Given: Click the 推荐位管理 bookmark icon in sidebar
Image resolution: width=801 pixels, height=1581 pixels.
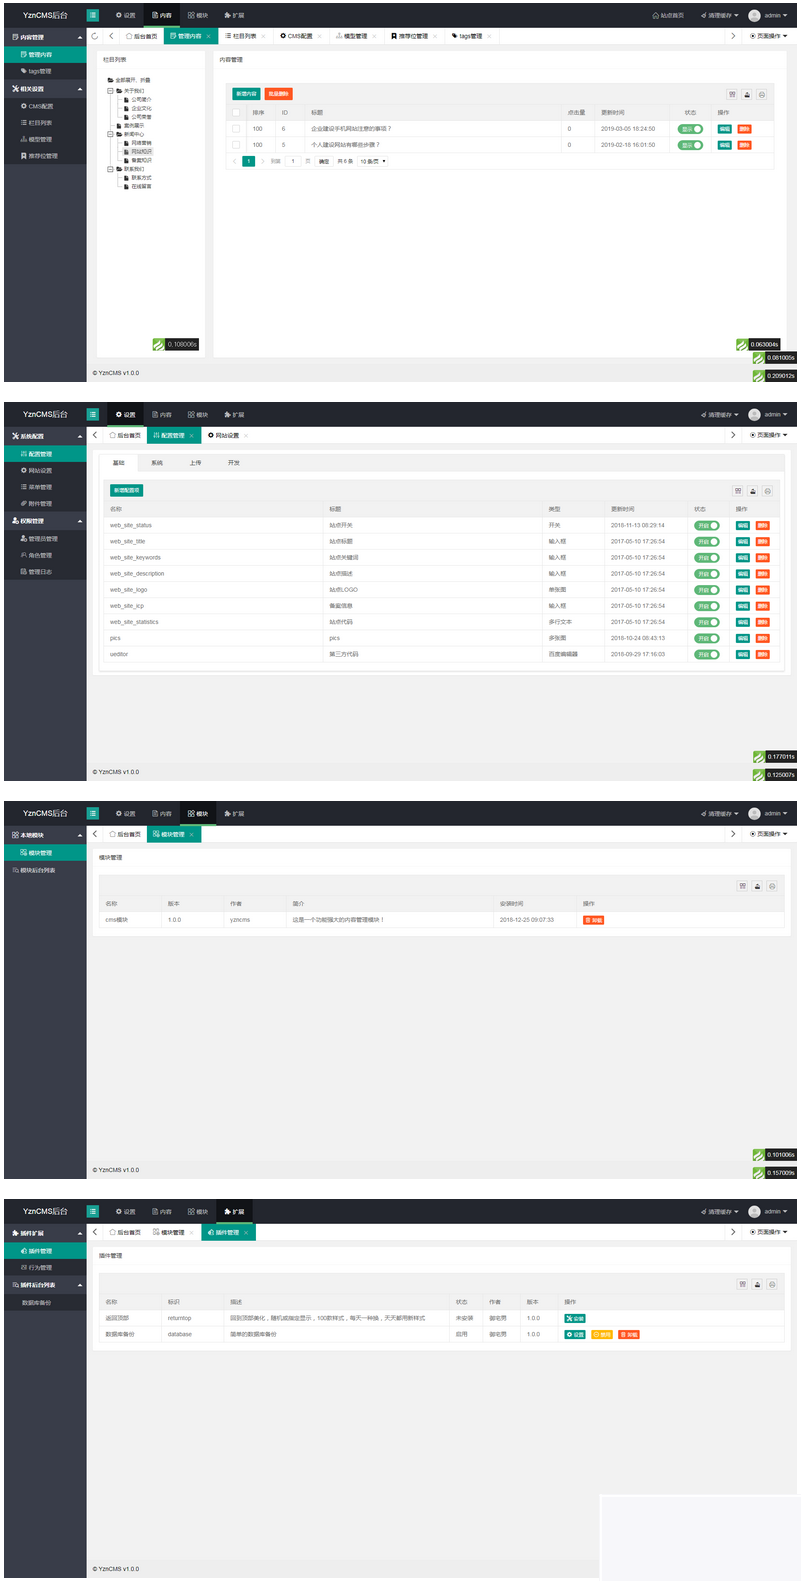Looking at the screenshot, I should 23,156.
